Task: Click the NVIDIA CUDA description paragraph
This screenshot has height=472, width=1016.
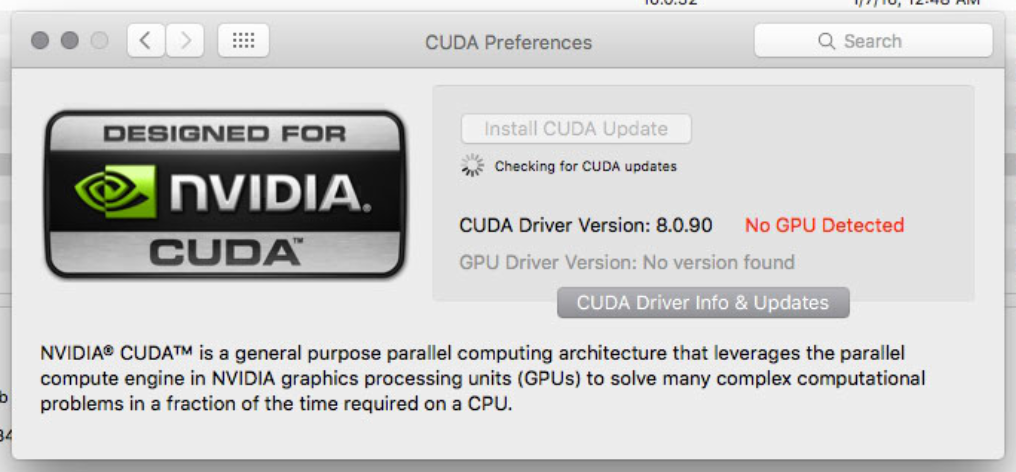Action: pos(483,379)
